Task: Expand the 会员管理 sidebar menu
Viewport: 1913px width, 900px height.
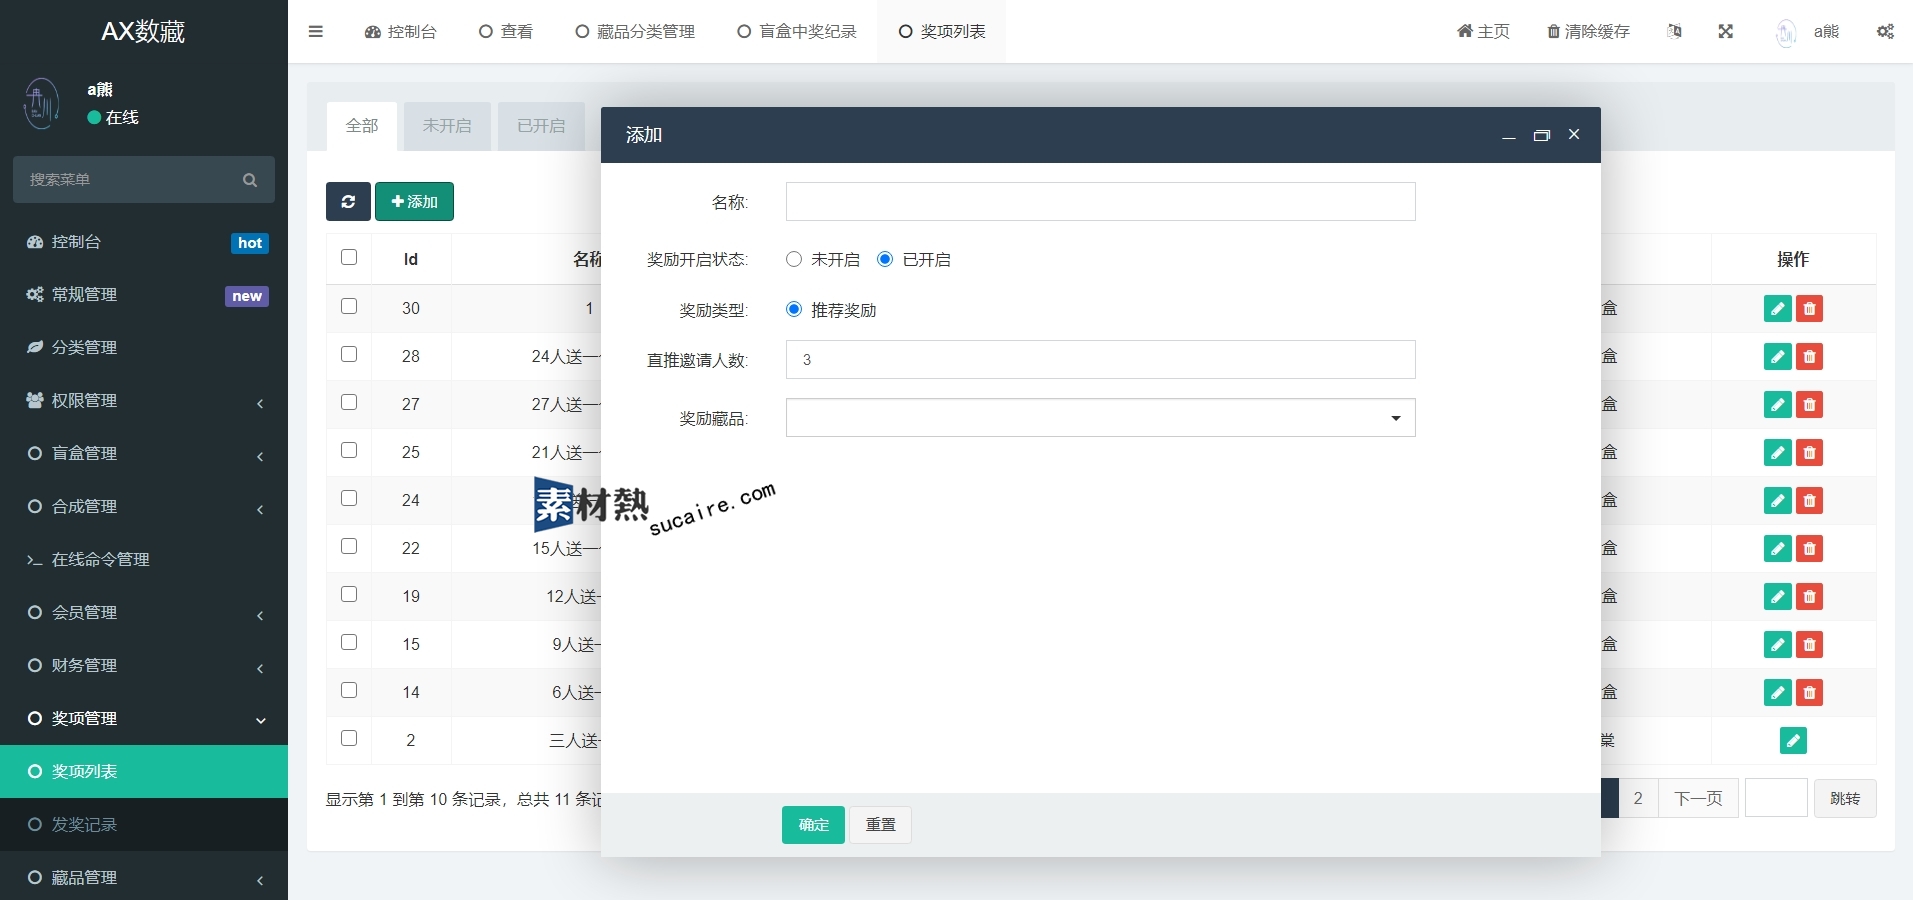Action: point(144,613)
